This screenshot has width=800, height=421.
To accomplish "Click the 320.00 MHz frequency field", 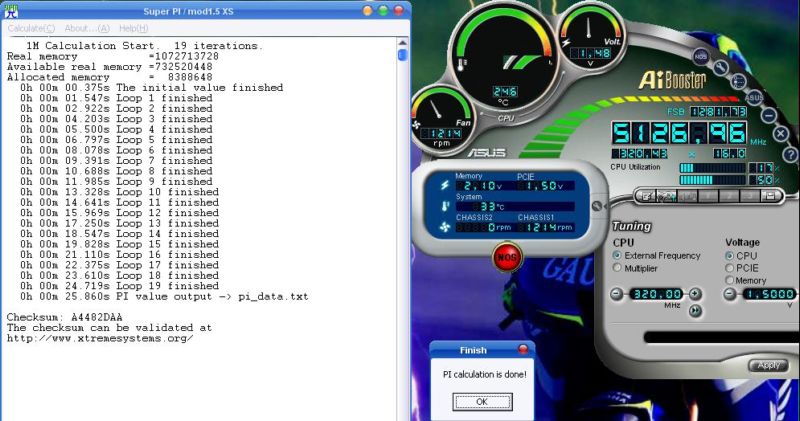I will 657,294.
